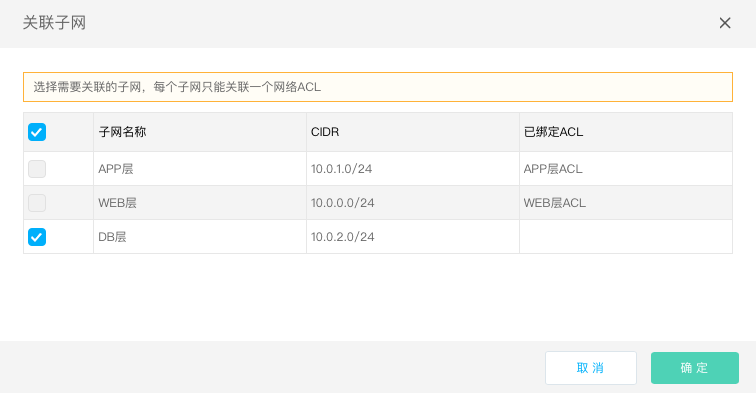This screenshot has height=393, width=756.
Task: Uncheck the DB层 subnet checkbox
Action: coord(37,237)
